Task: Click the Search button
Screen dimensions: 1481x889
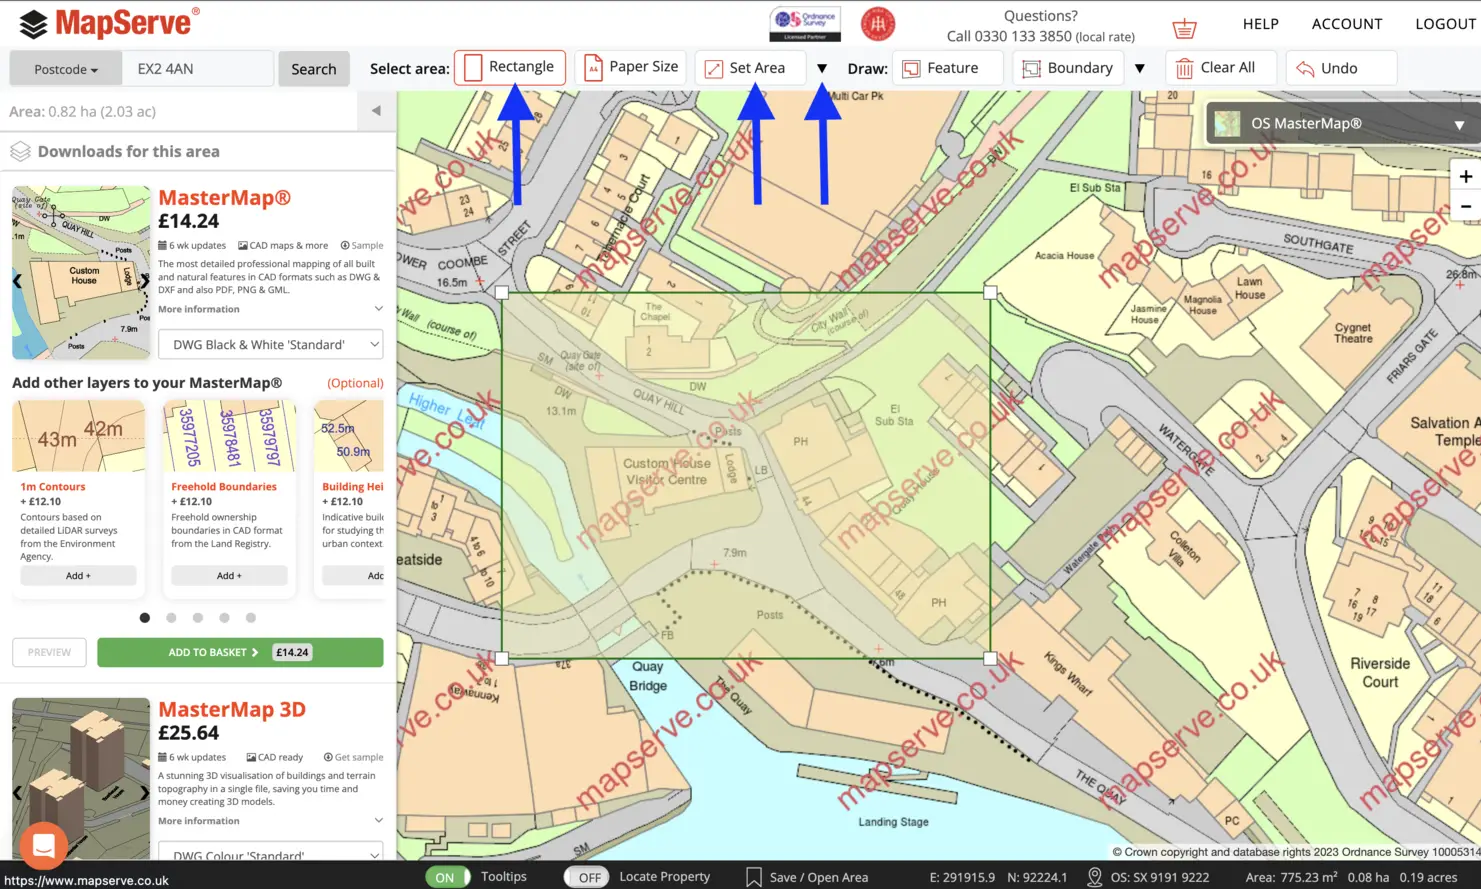Action: pyautogui.click(x=314, y=69)
